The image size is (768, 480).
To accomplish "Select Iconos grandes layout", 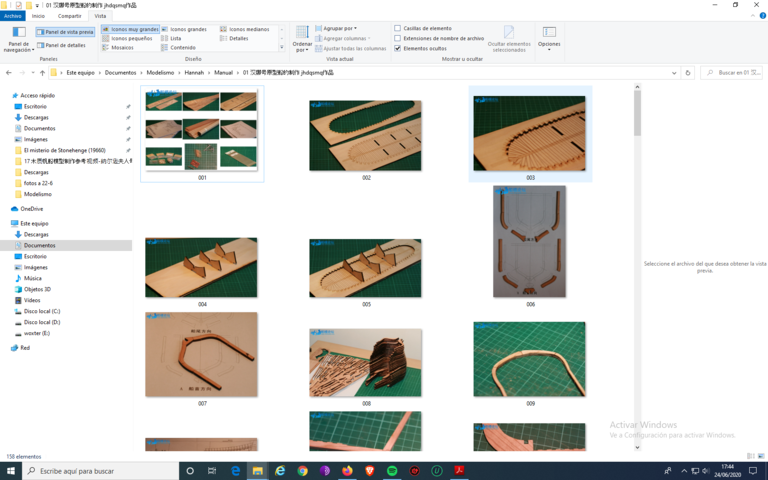I will (x=184, y=29).
